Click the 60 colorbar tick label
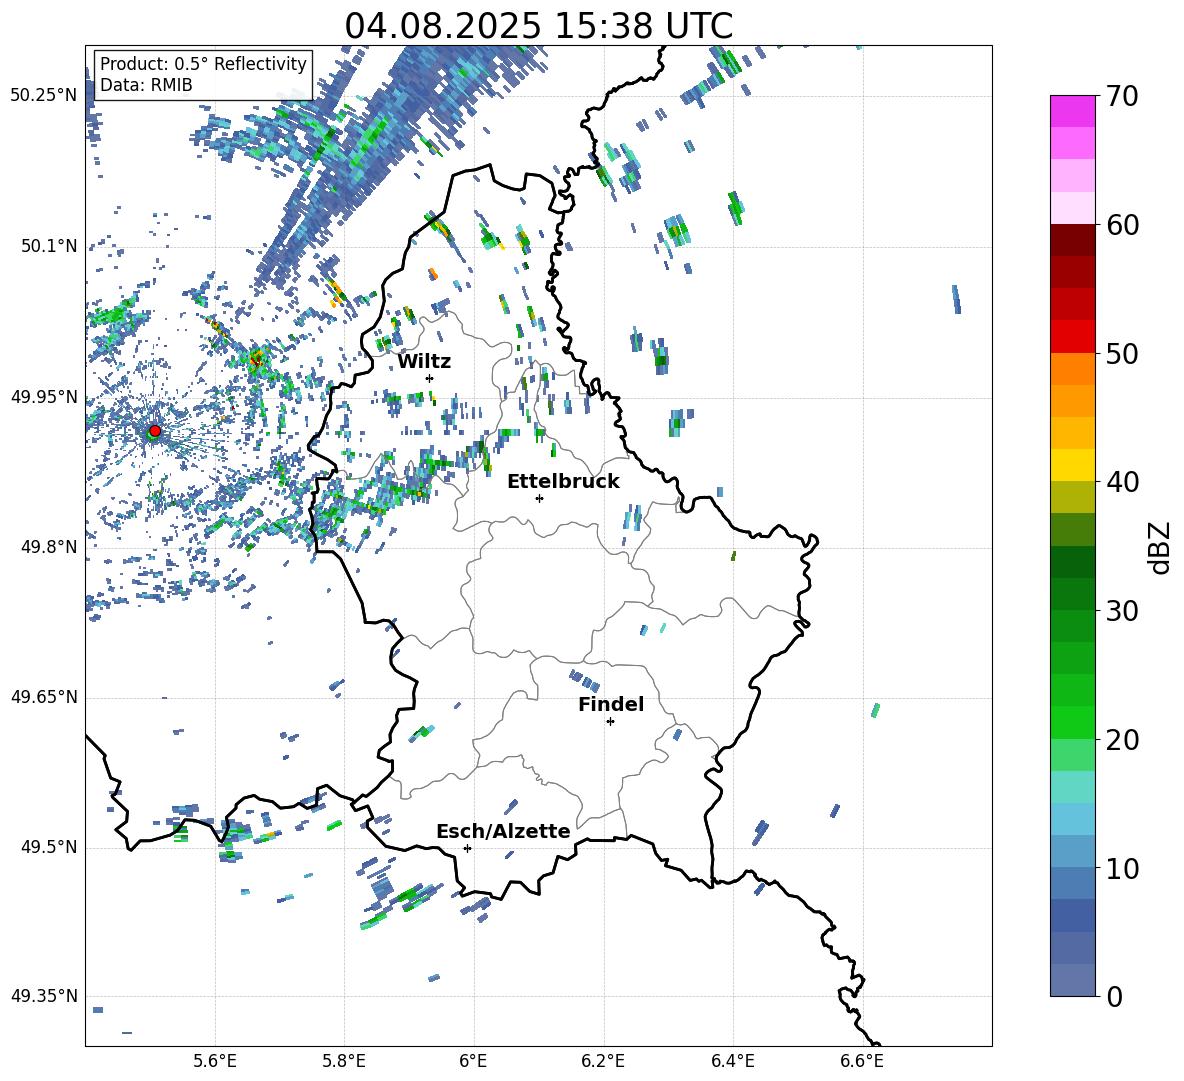The height and width of the screenshot is (1081, 1184). click(1122, 225)
